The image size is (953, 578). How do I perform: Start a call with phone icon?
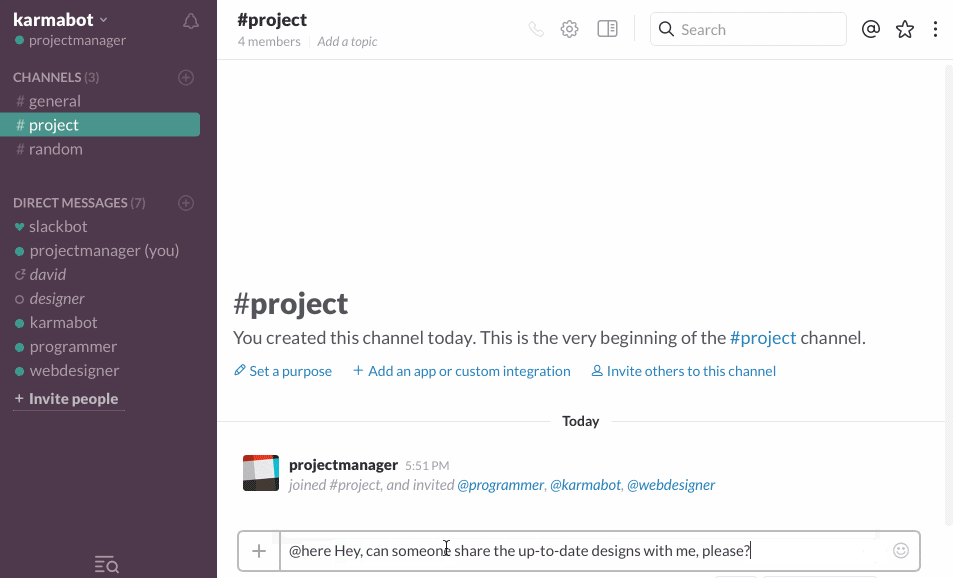point(537,29)
